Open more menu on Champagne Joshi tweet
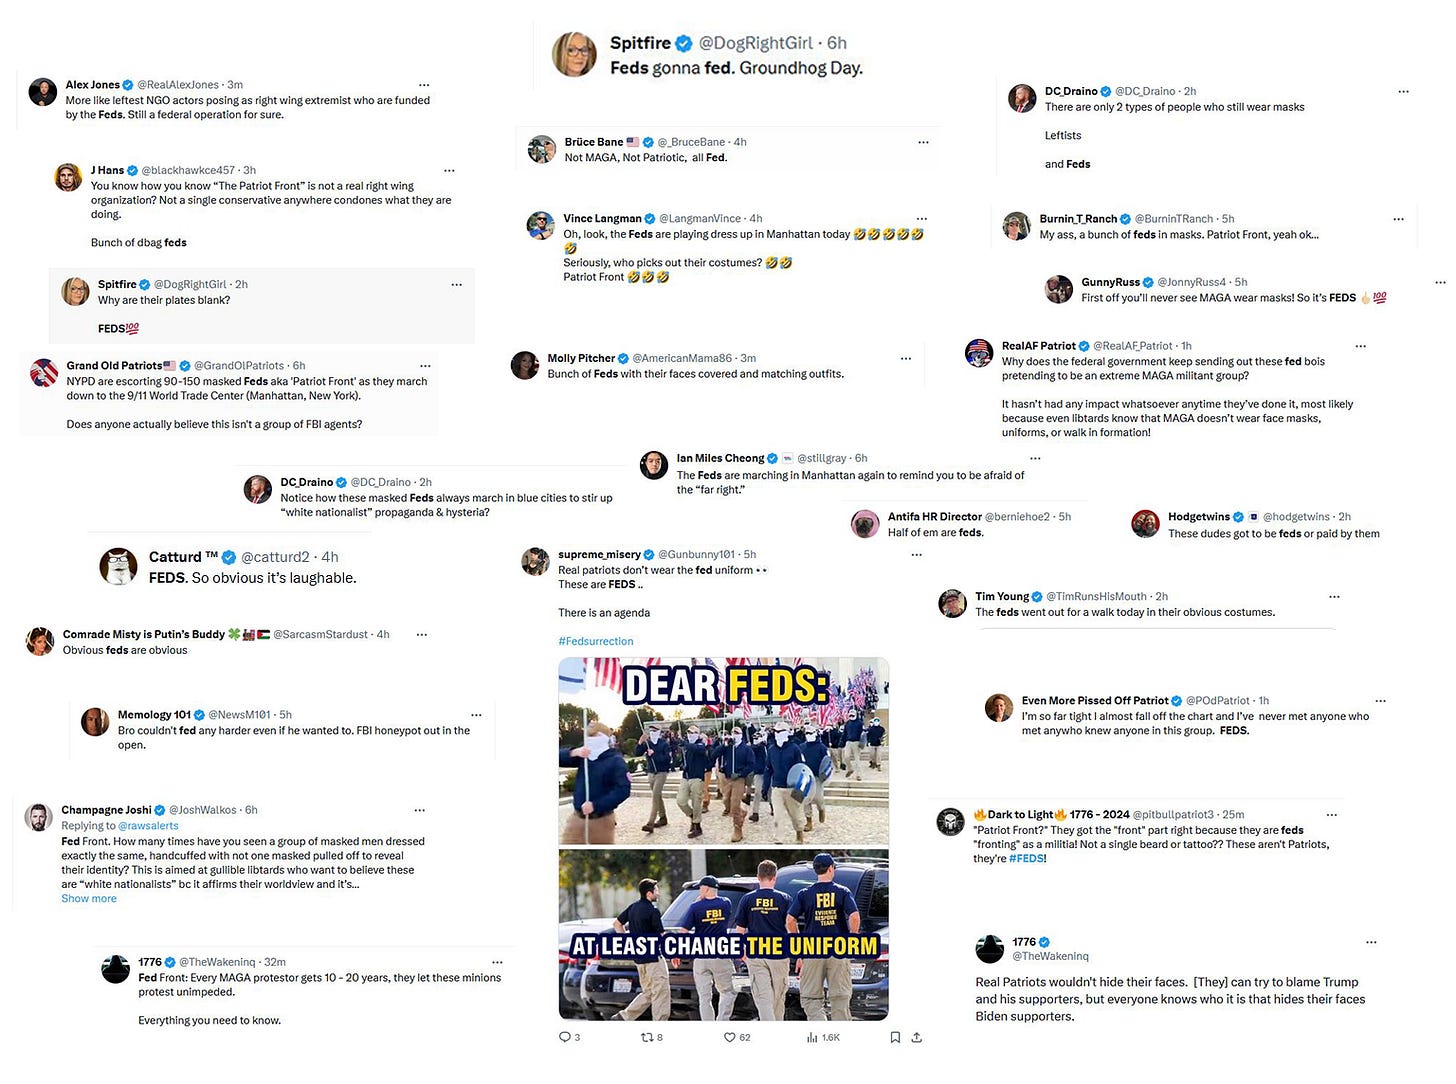This screenshot has height=1084, width=1456. point(420,810)
